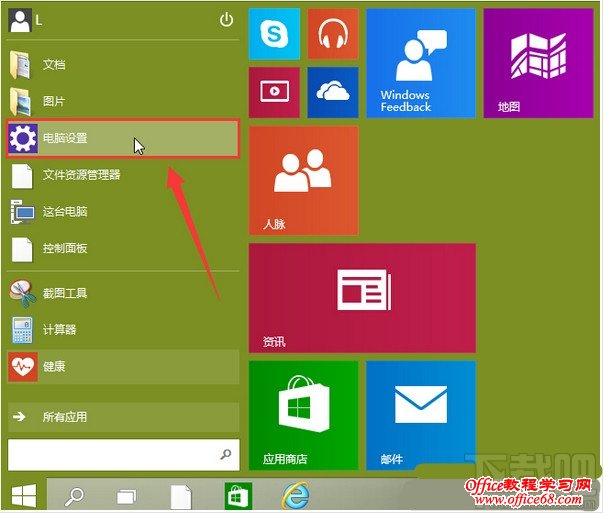Open the 邮件 mail tile
The width and height of the screenshot is (604, 514).
click(421, 415)
